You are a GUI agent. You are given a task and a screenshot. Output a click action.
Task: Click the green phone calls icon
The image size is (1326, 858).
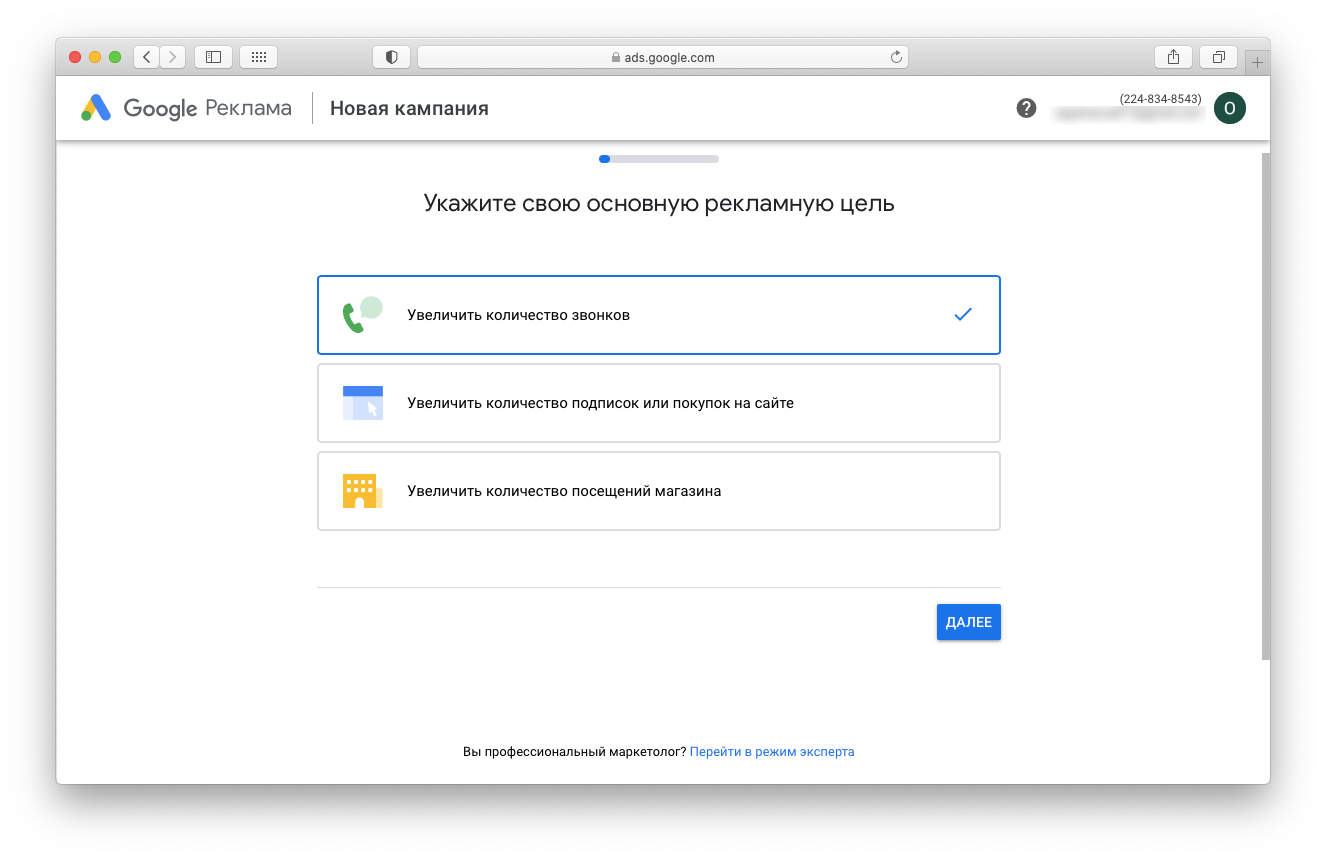pos(362,314)
